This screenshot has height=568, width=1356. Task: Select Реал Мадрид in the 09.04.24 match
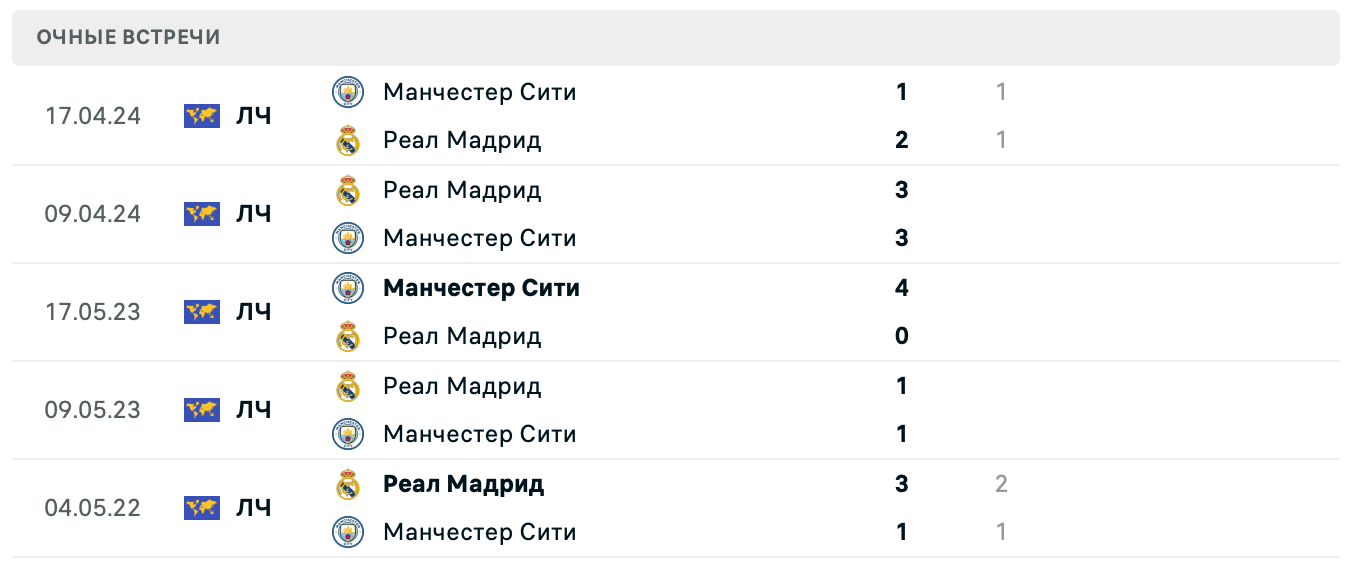click(x=462, y=190)
